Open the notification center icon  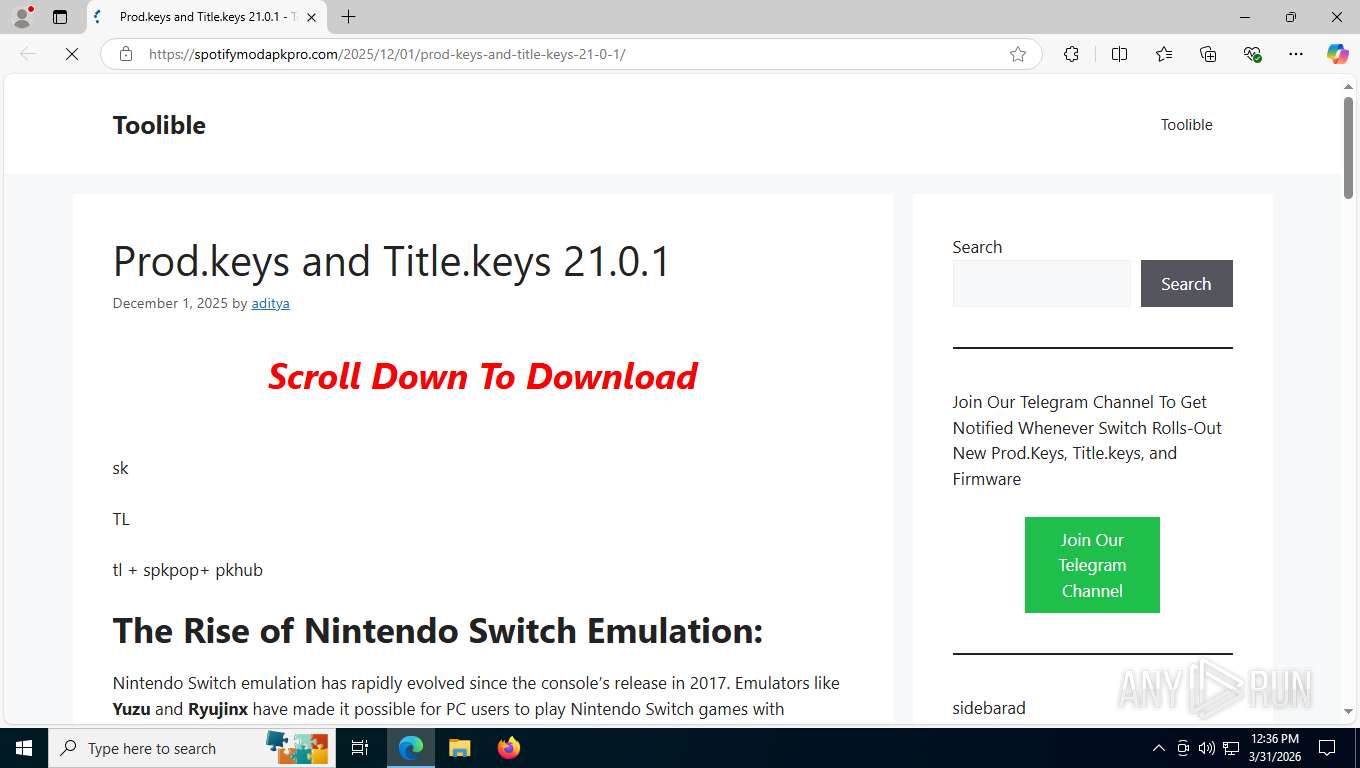point(1327,748)
